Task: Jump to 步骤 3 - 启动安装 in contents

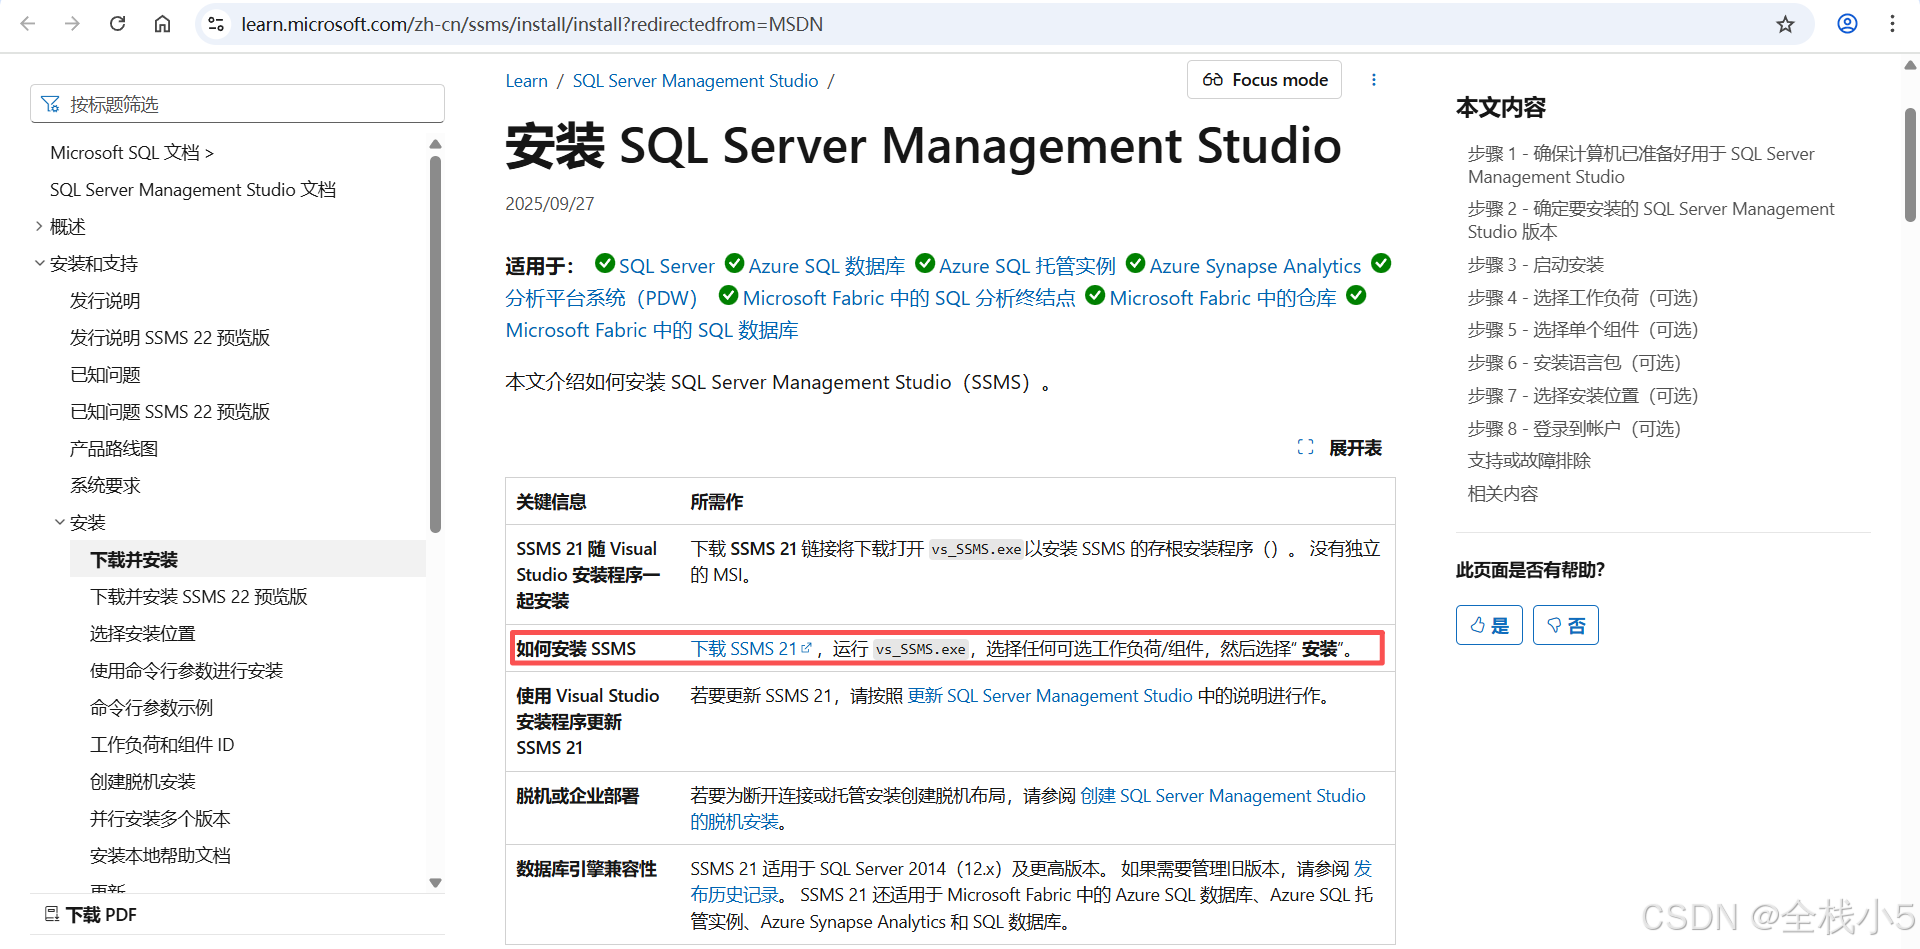Action: 1535,264
